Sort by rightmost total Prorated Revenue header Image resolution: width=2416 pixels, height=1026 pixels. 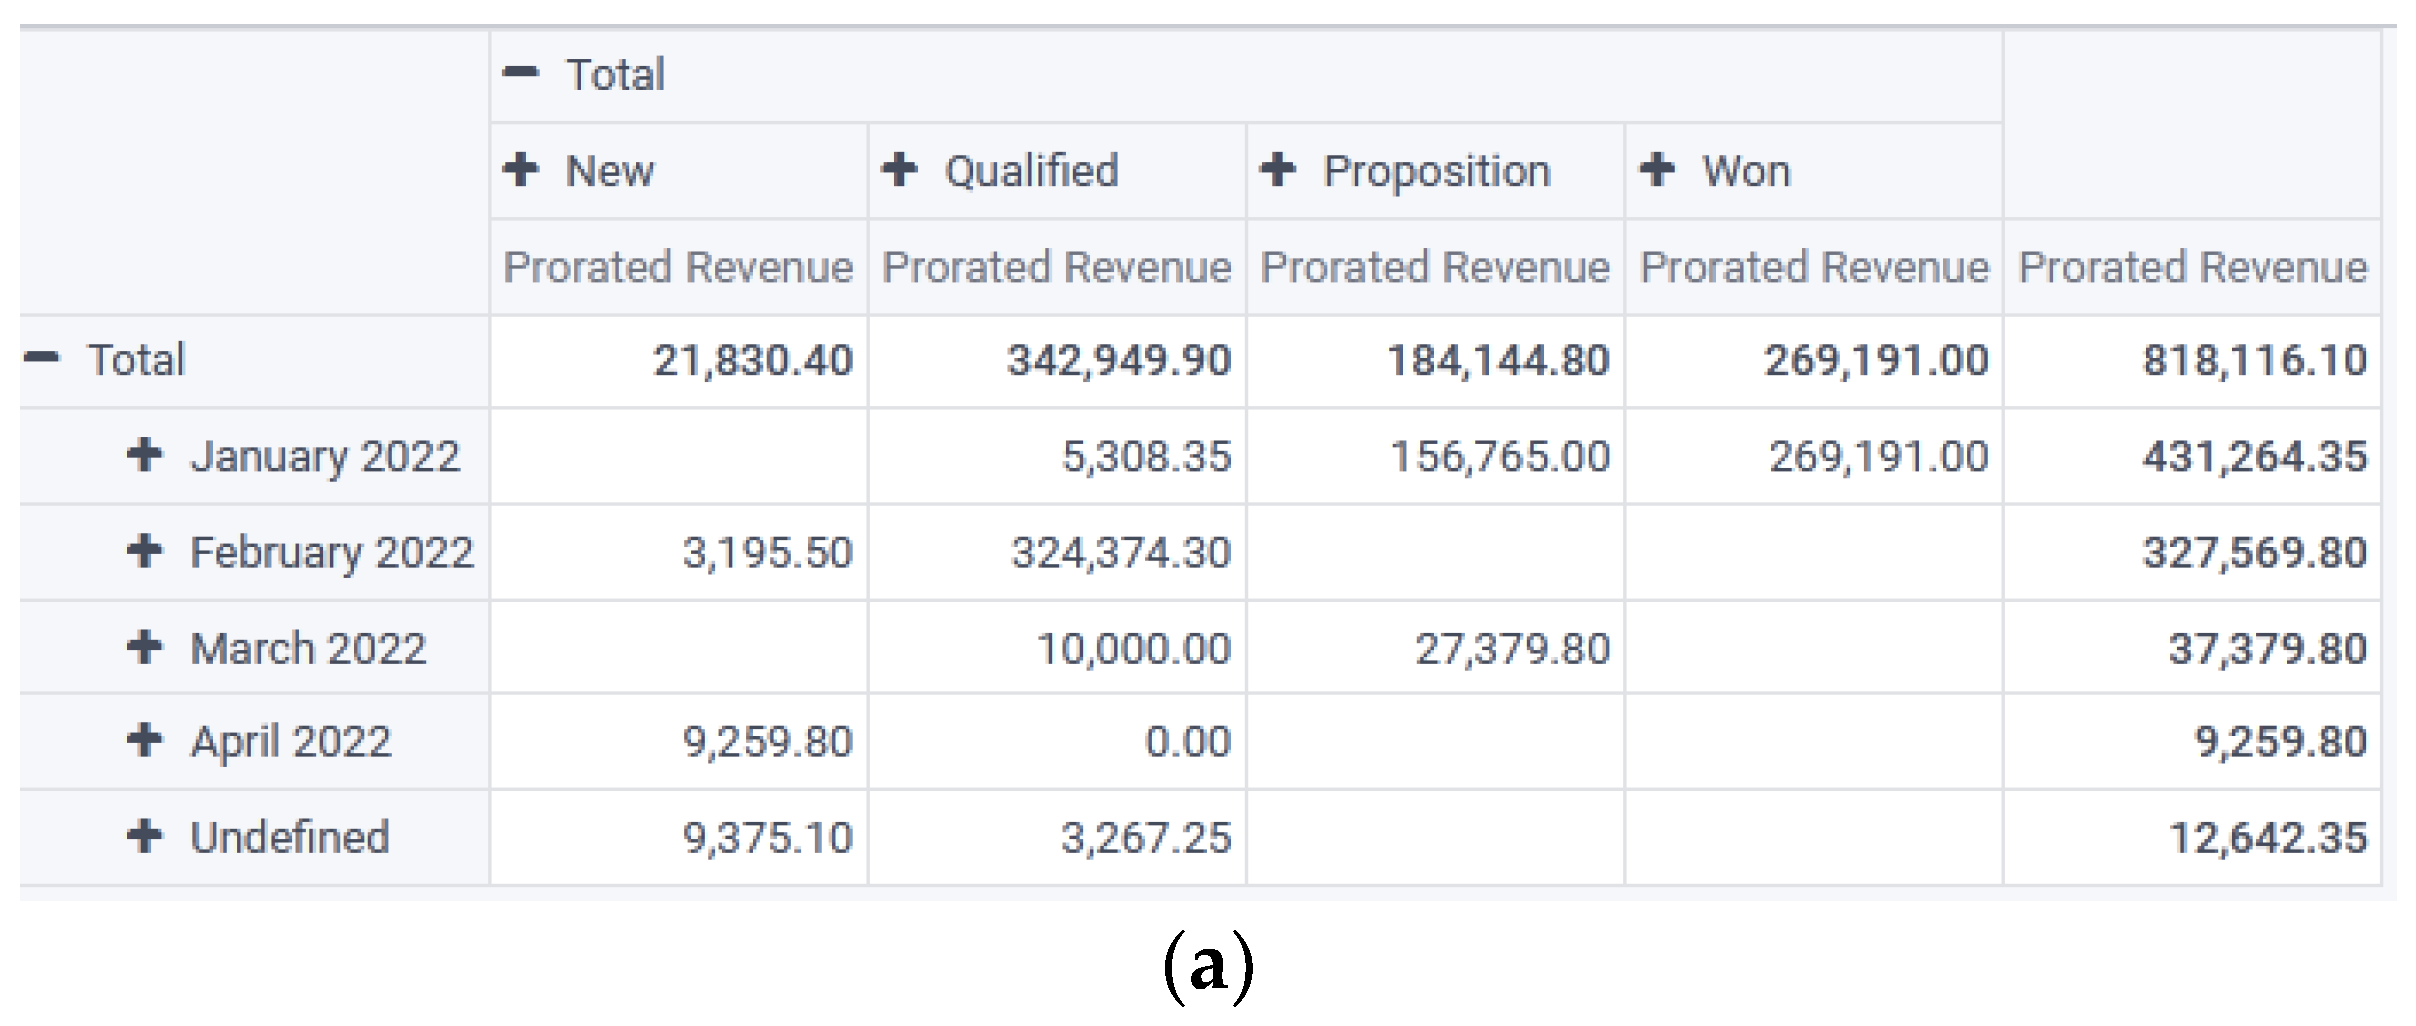(2192, 267)
